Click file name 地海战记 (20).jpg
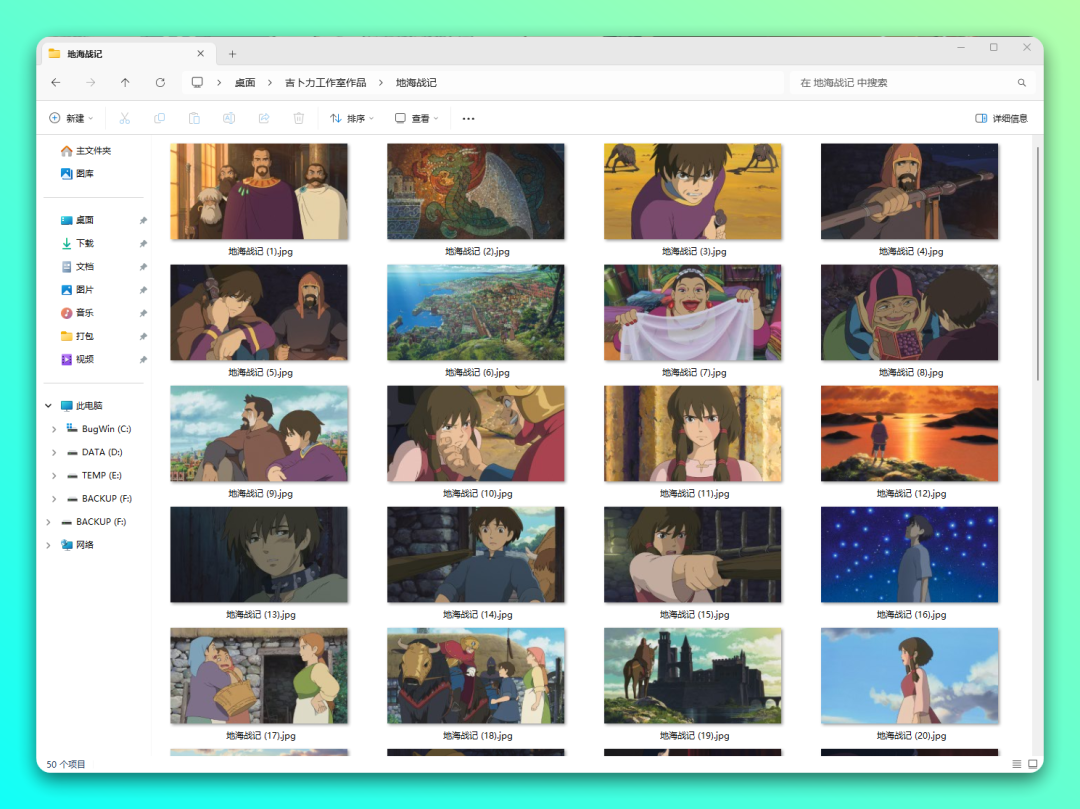1080x809 pixels. coord(911,736)
